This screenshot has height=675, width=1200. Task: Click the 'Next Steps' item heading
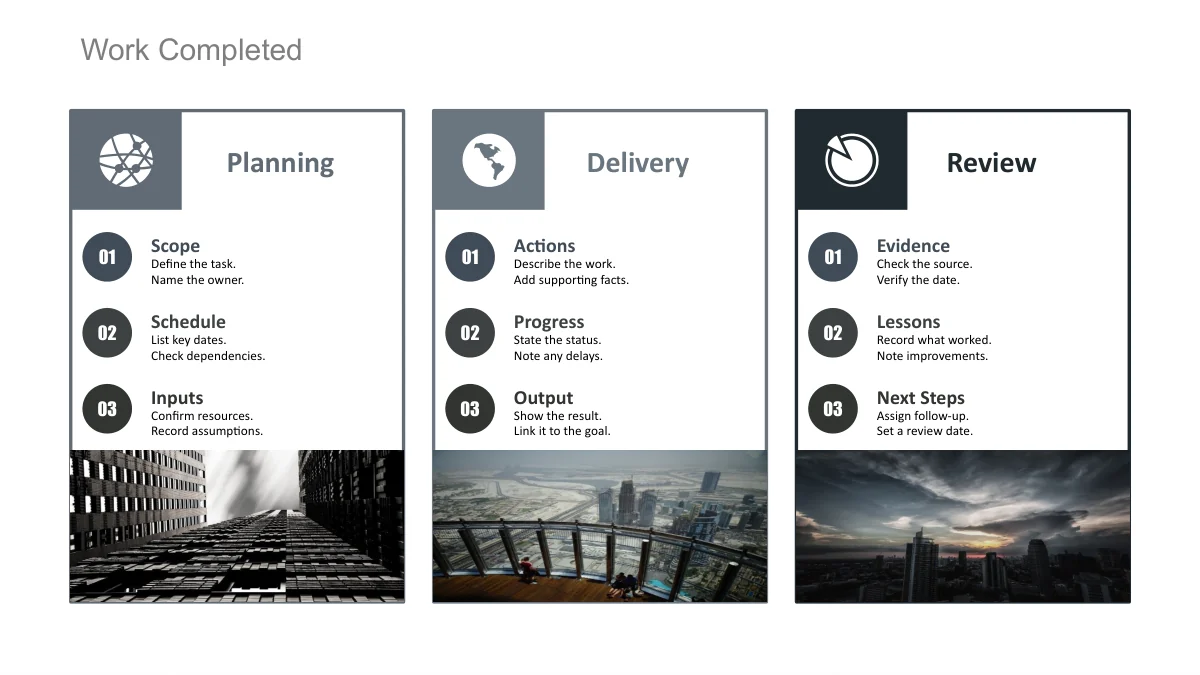[921, 398]
